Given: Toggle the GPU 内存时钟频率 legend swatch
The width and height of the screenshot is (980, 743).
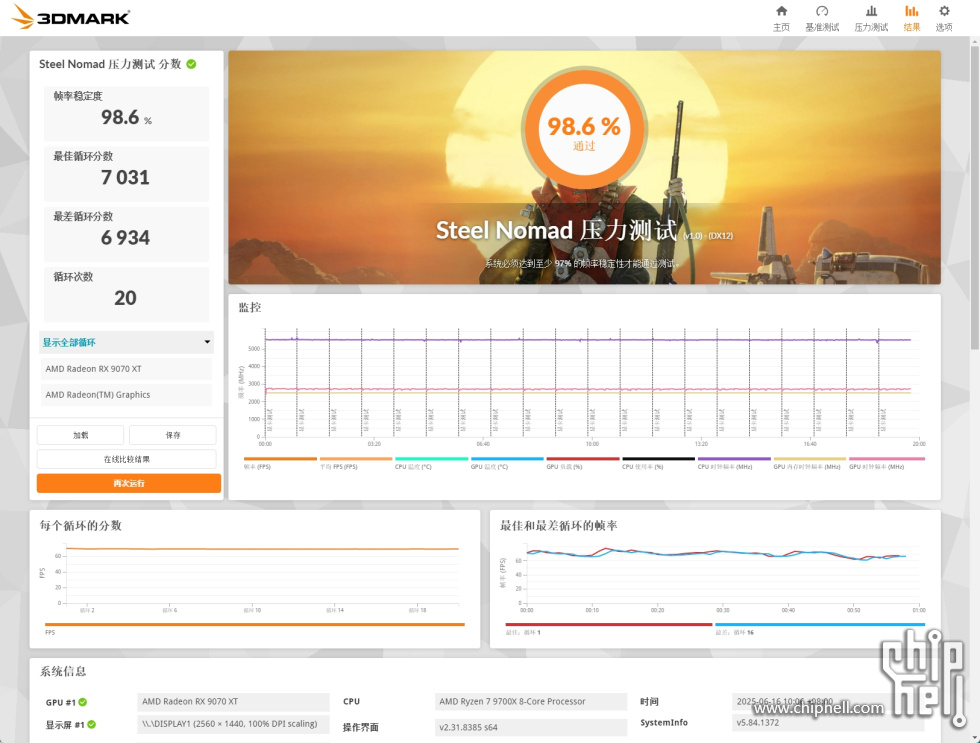Looking at the screenshot, I should coord(809,459).
